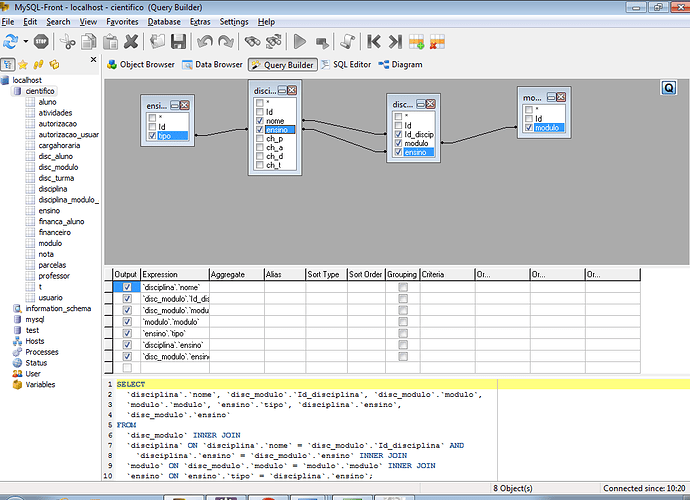This screenshot has height=500, width=690.
Task: Open the Processes node in tree
Action: (42, 352)
